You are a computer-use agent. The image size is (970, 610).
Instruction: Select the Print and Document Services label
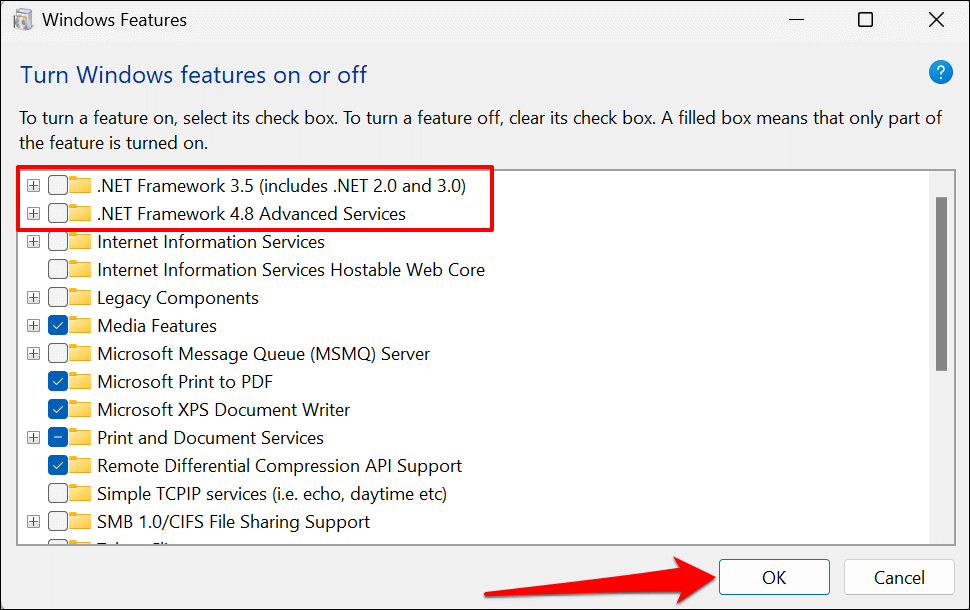(210, 438)
